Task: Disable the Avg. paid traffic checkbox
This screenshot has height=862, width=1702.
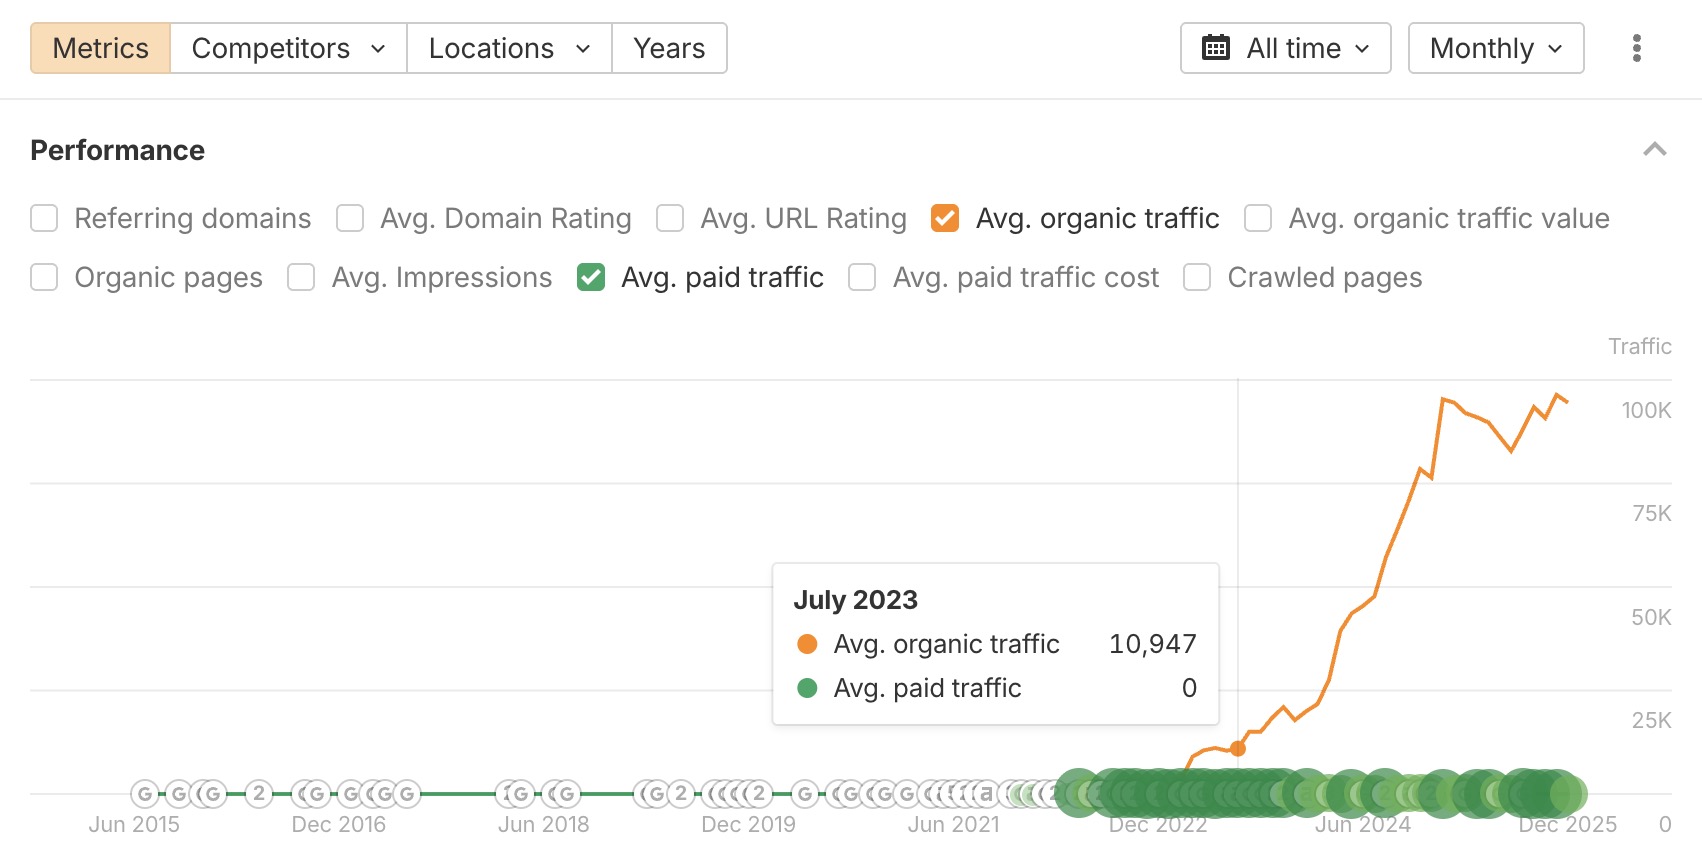Action: tap(591, 277)
